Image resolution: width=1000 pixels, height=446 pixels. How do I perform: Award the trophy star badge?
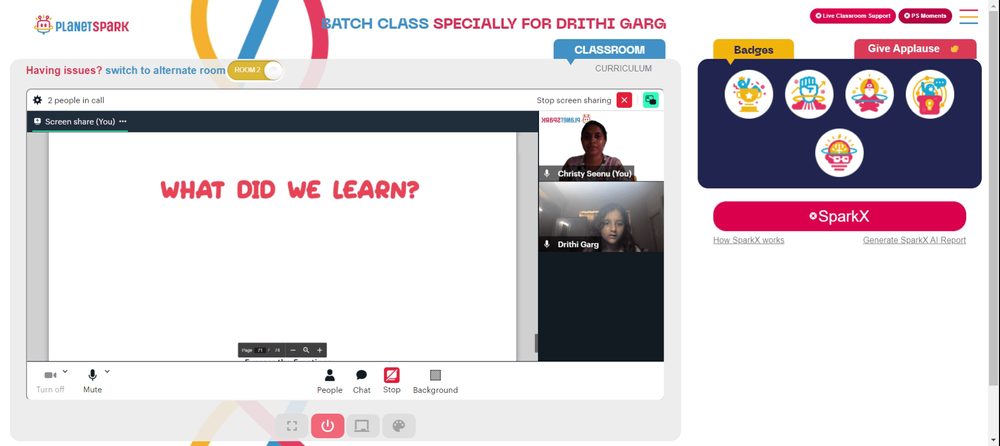tap(749, 94)
